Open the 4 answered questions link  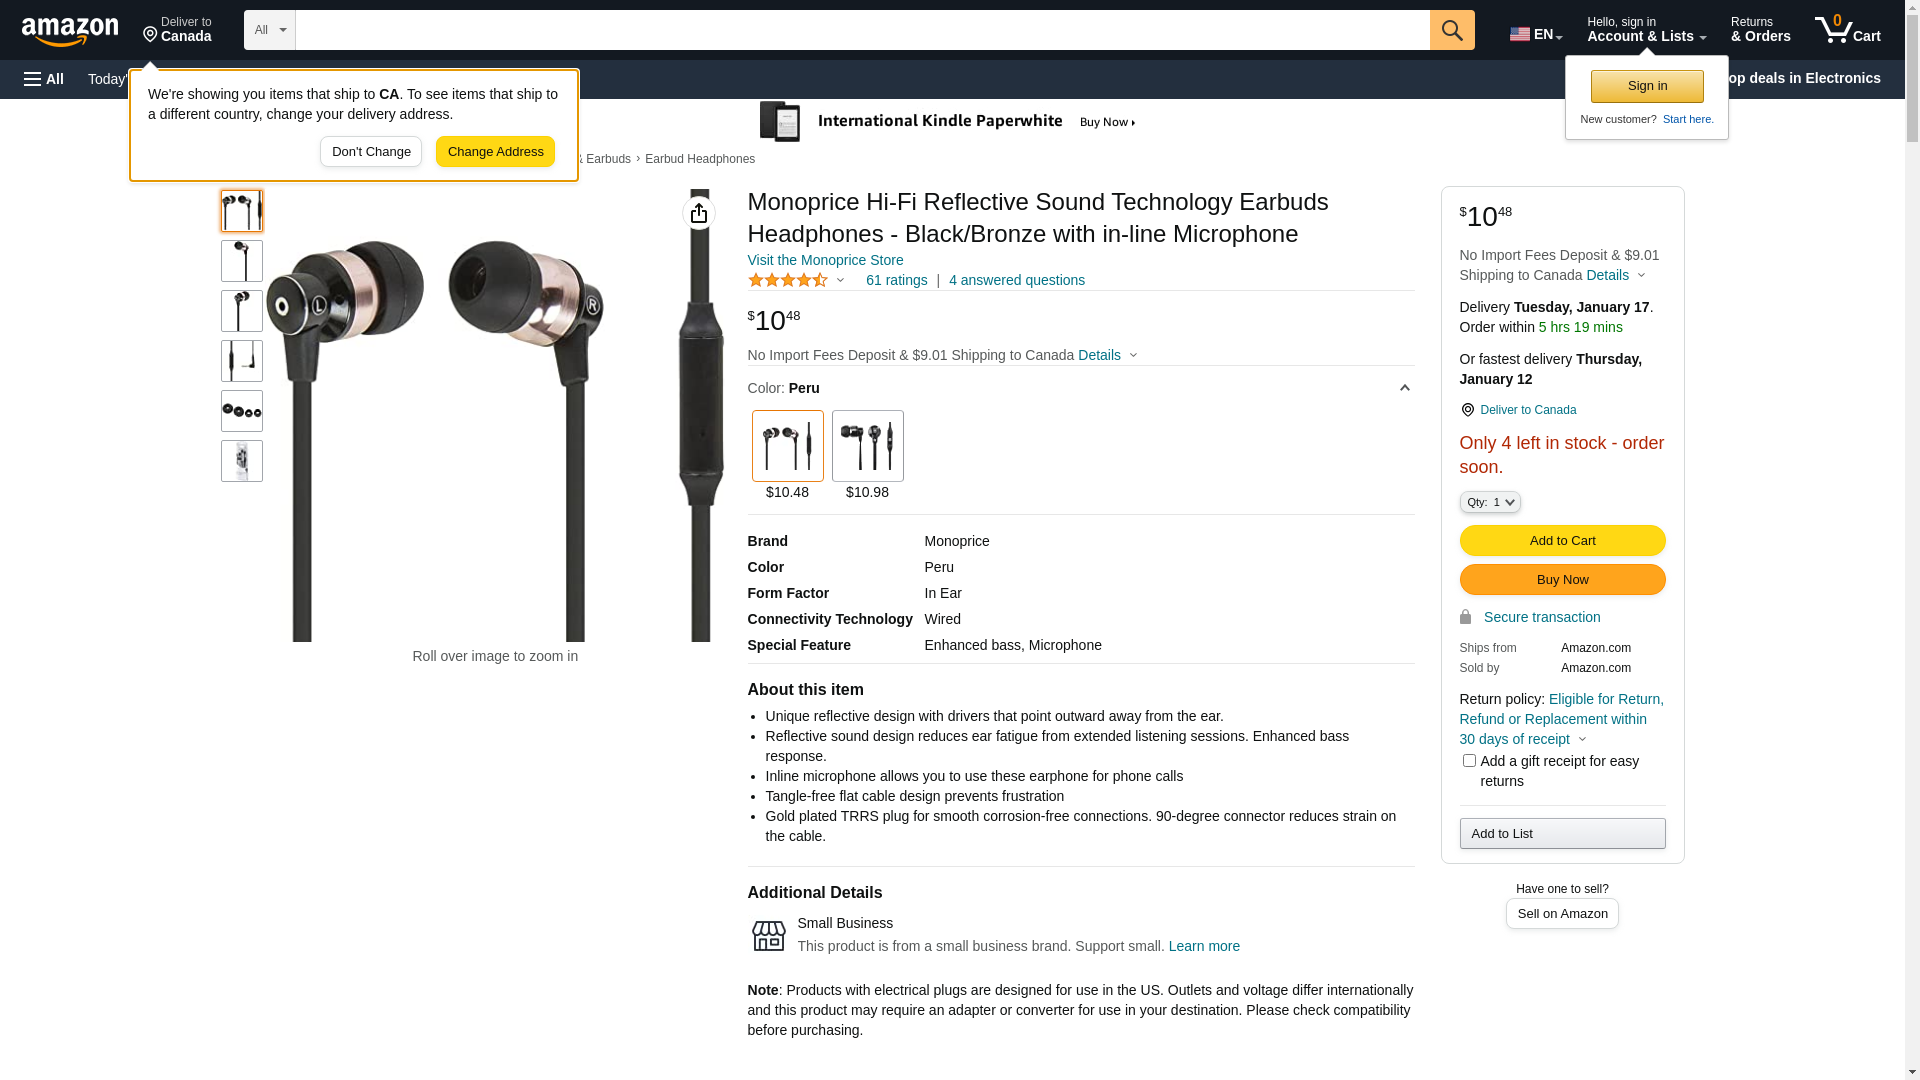point(1016,281)
